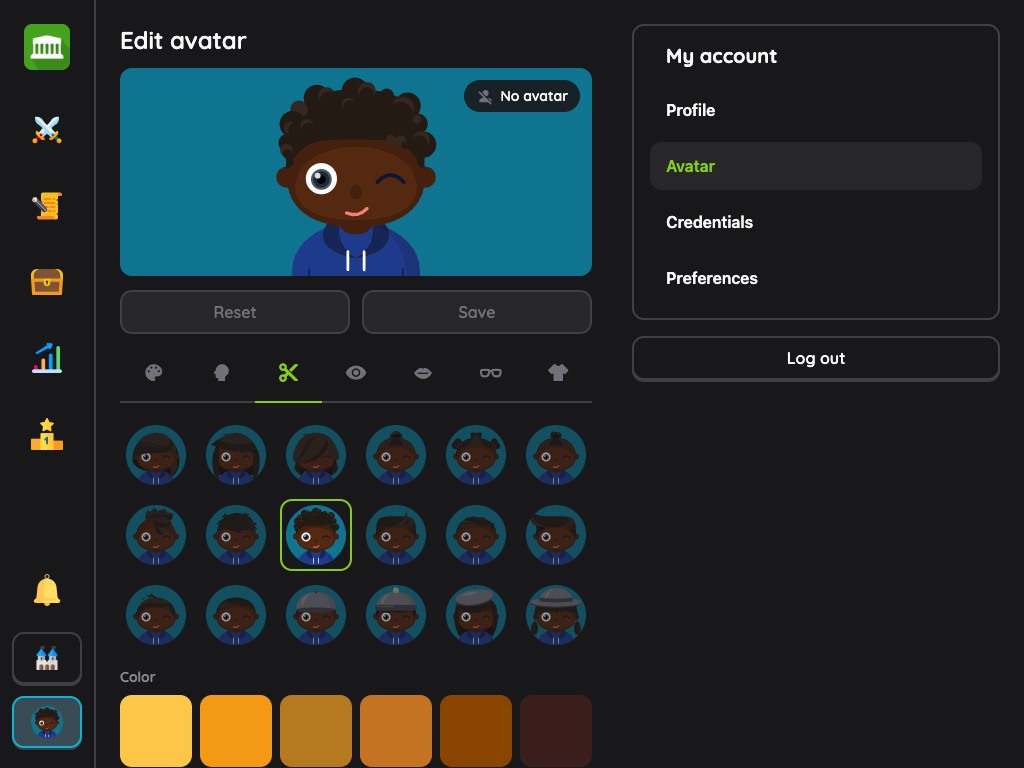
Task: Open the leaderboard podium icon
Action: pyautogui.click(x=47, y=434)
